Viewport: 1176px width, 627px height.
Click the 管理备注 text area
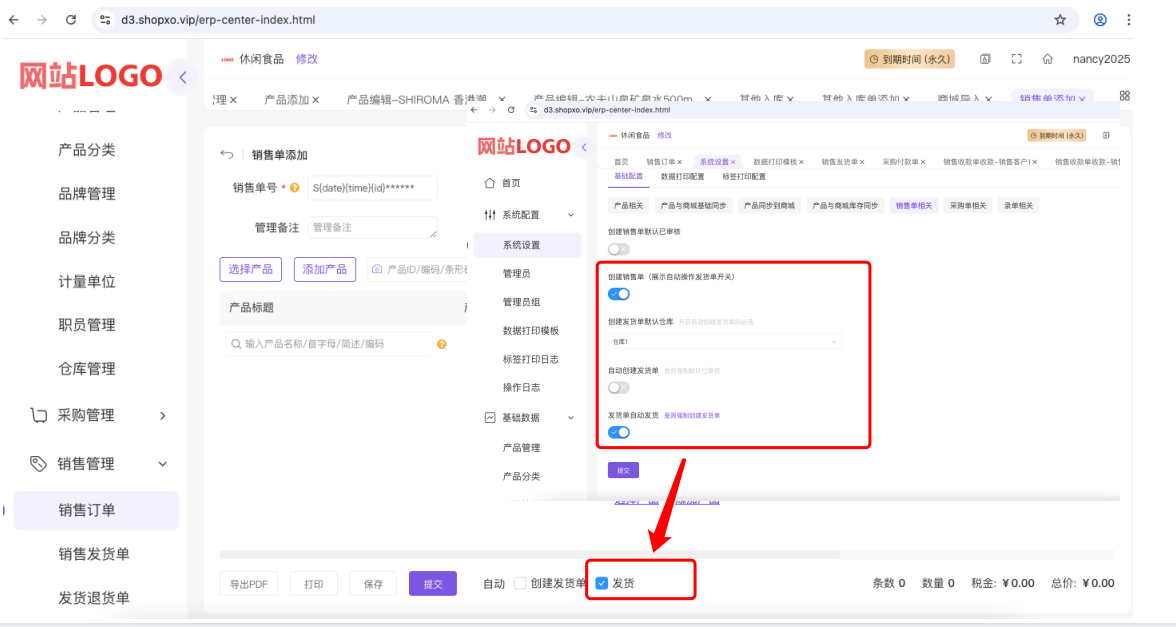372,228
